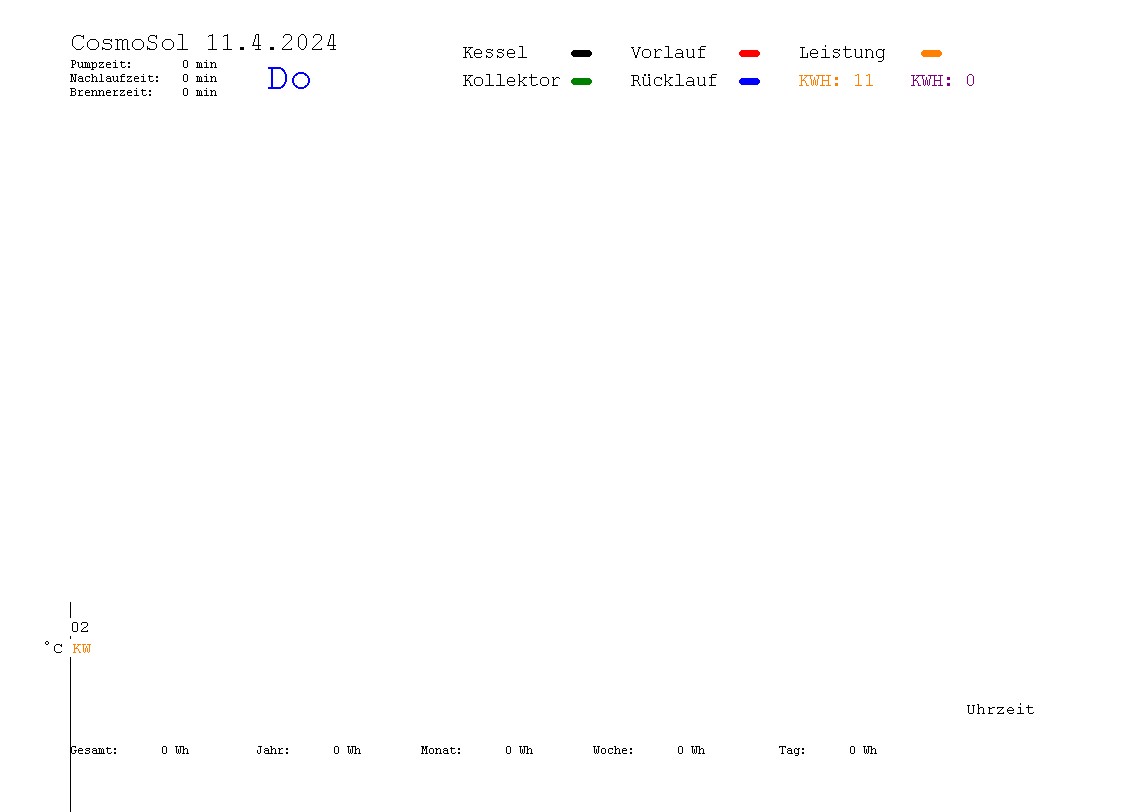Select the blue 'Do' weekday label
Viewport: 1148px width, 812px height.
[289, 78]
